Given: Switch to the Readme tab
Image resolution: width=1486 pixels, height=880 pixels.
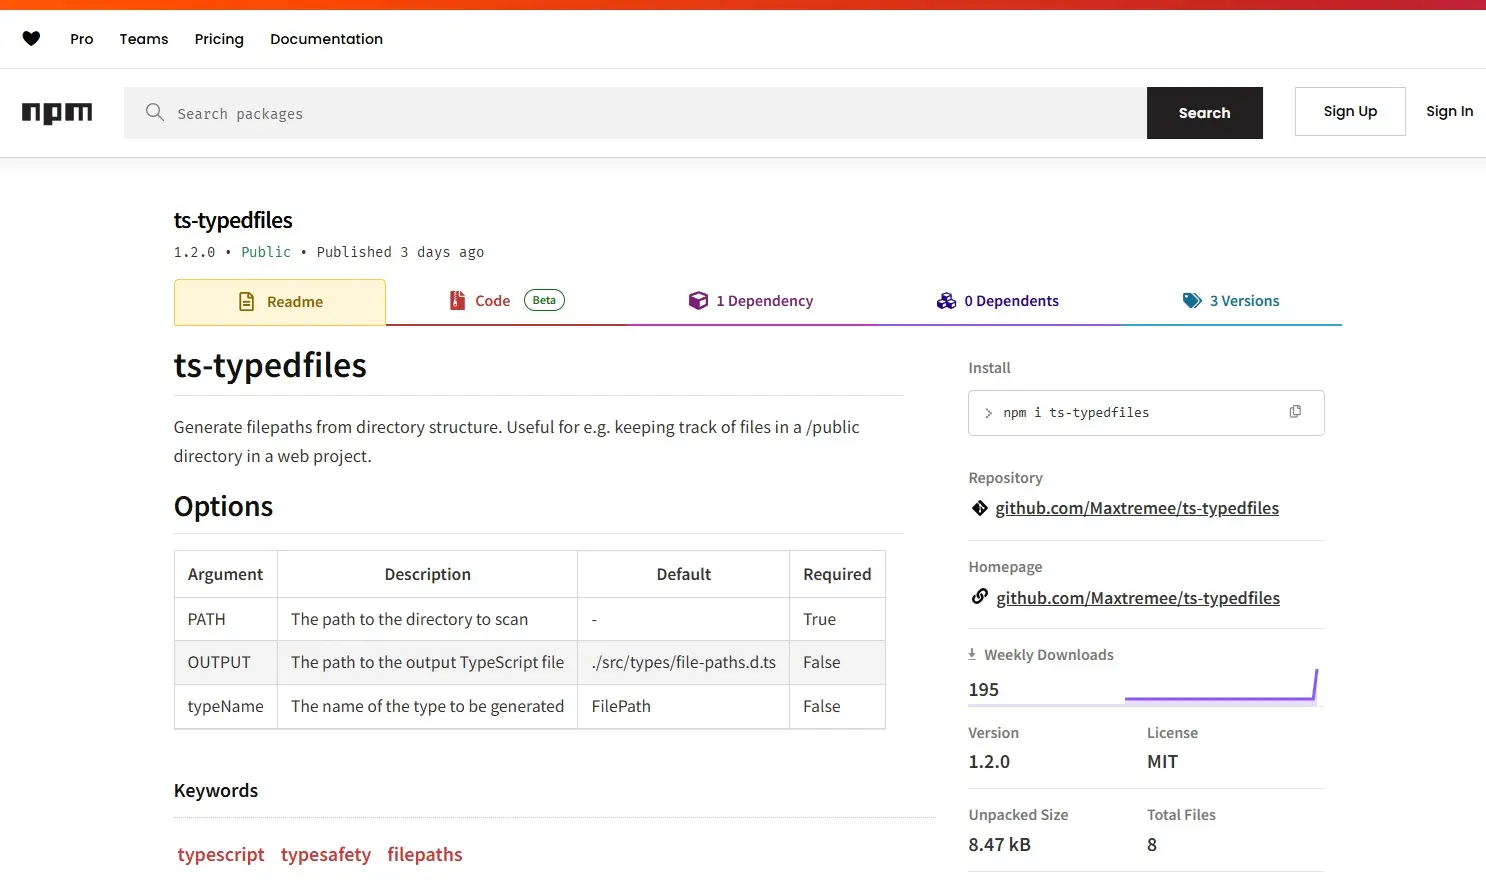Looking at the screenshot, I should (x=280, y=302).
